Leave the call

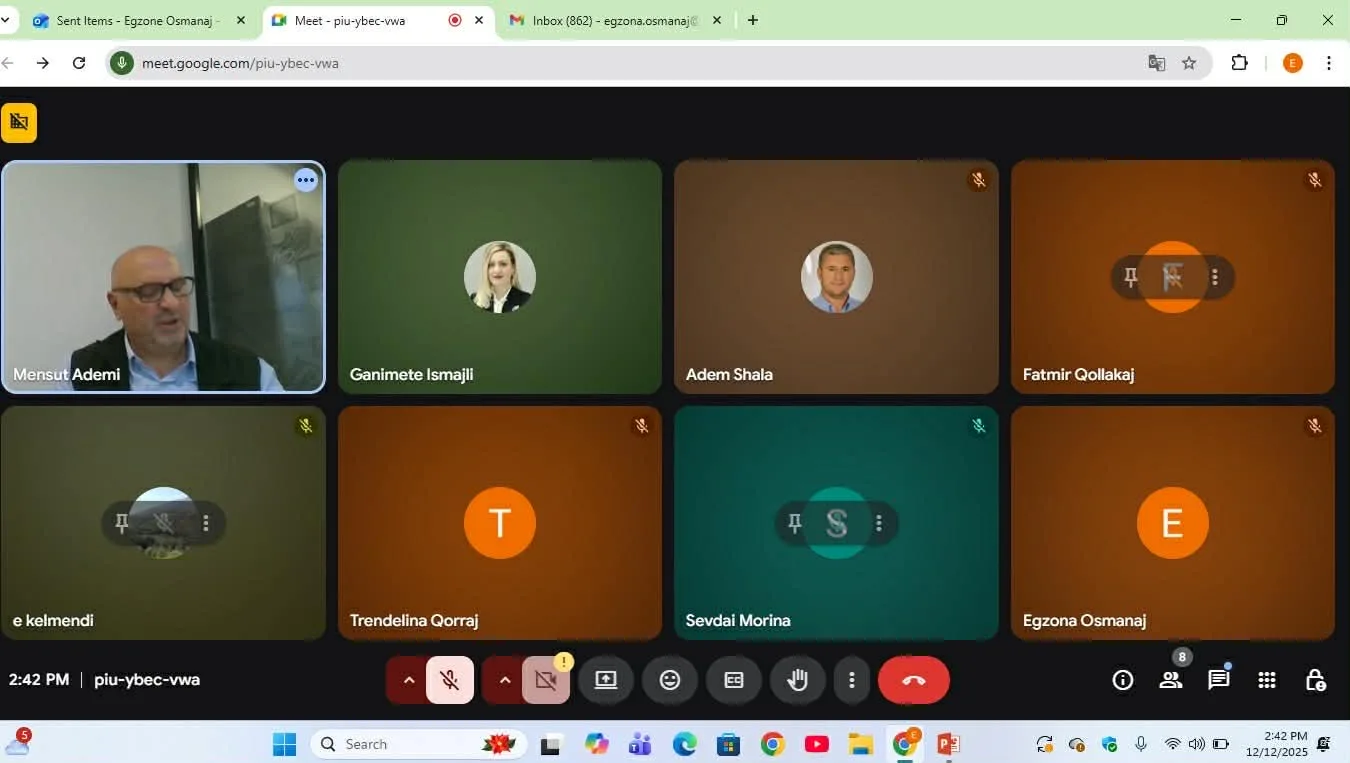(x=913, y=679)
